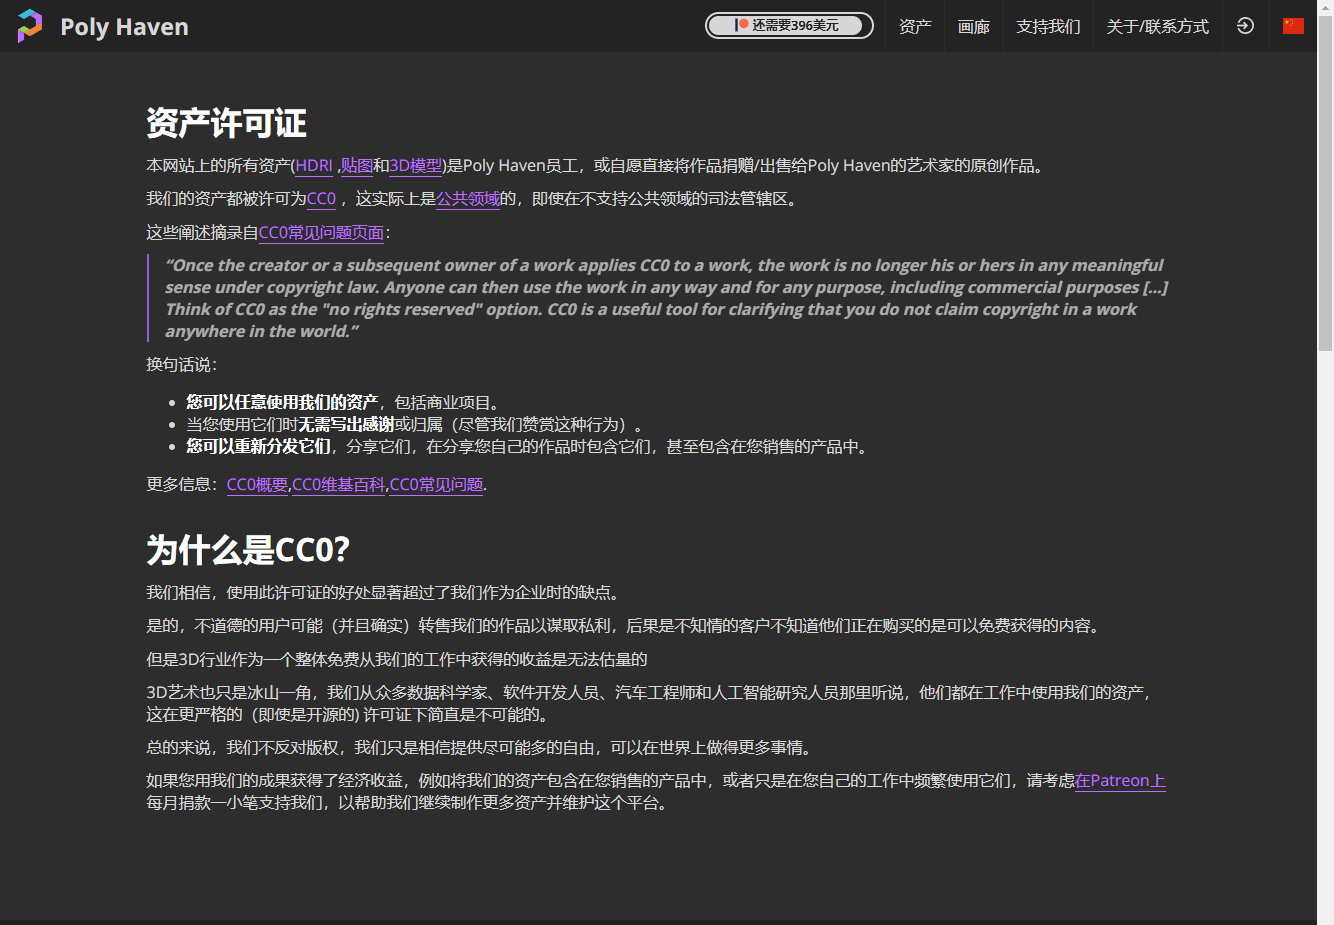Follow the HDRI link

click(x=314, y=166)
